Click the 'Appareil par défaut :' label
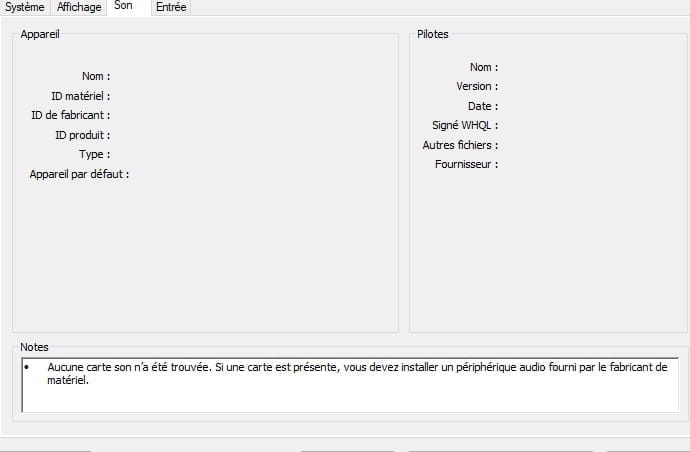 click(79, 174)
